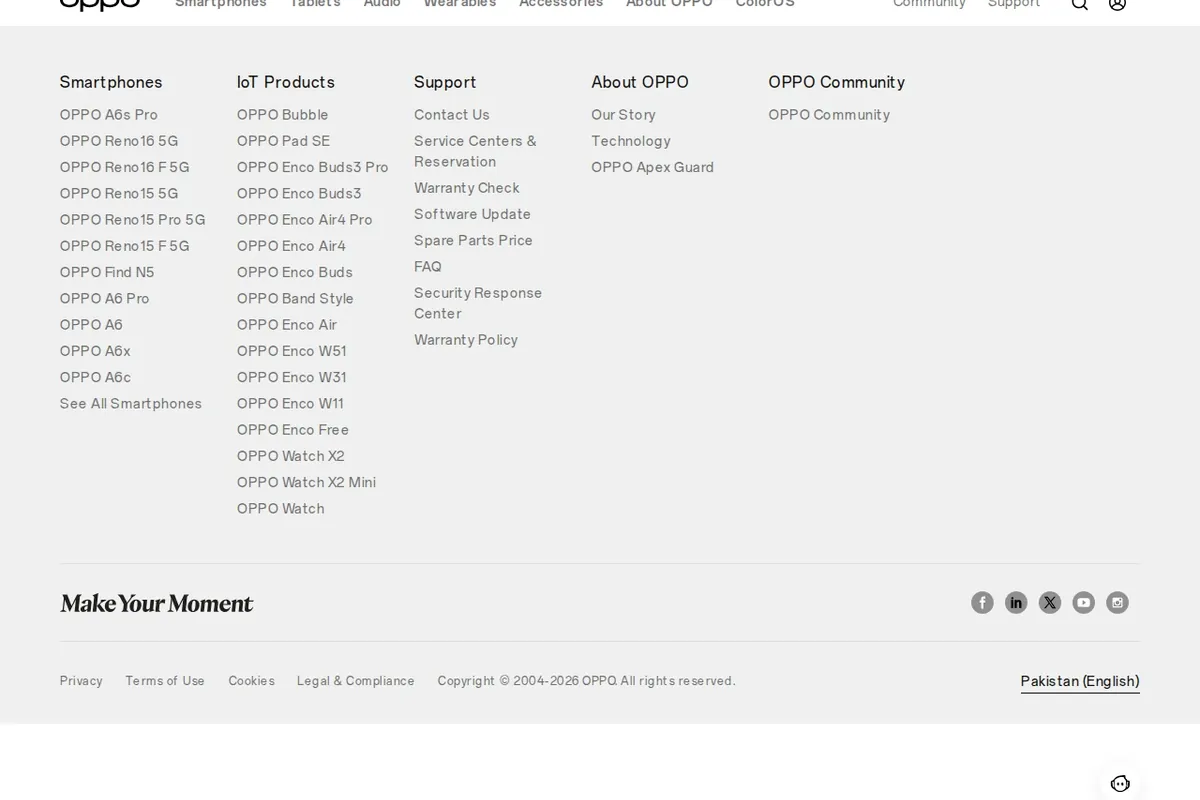Open the Community header link

tap(929, 4)
